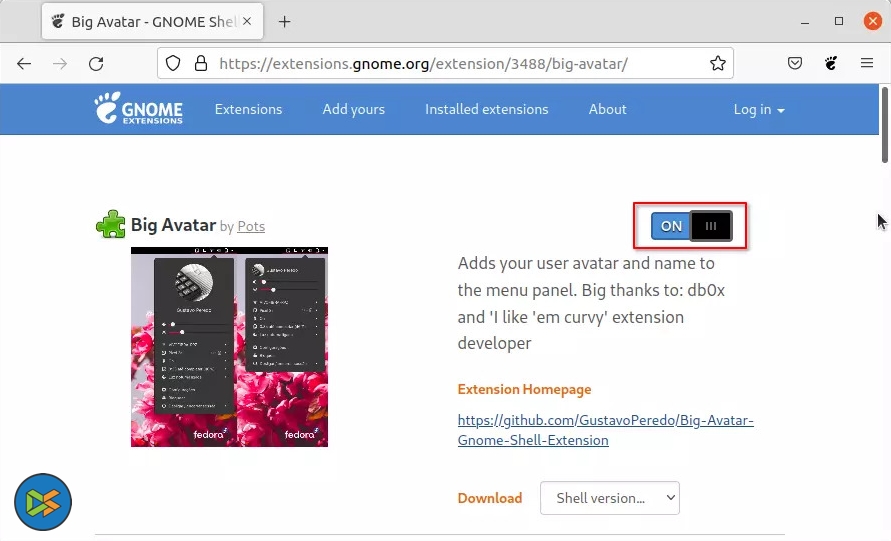Click the Big Avatar screenshot thumbnail
Screen dimensions: 891x541
[230, 347]
